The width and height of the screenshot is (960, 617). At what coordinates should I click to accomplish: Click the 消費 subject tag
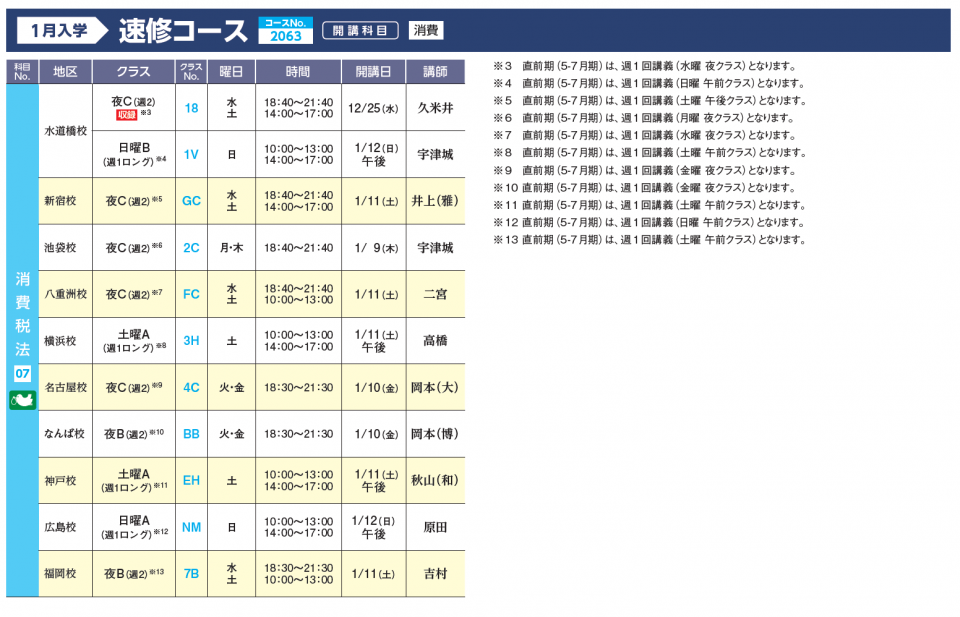click(426, 31)
